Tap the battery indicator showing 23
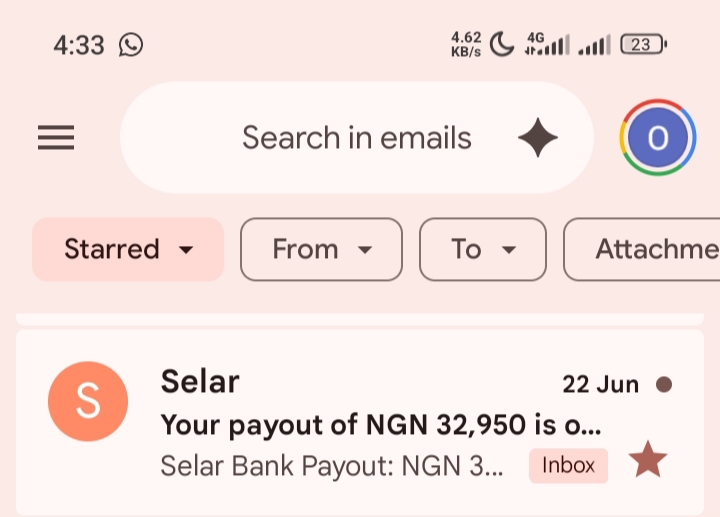The image size is (720, 517). (644, 45)
